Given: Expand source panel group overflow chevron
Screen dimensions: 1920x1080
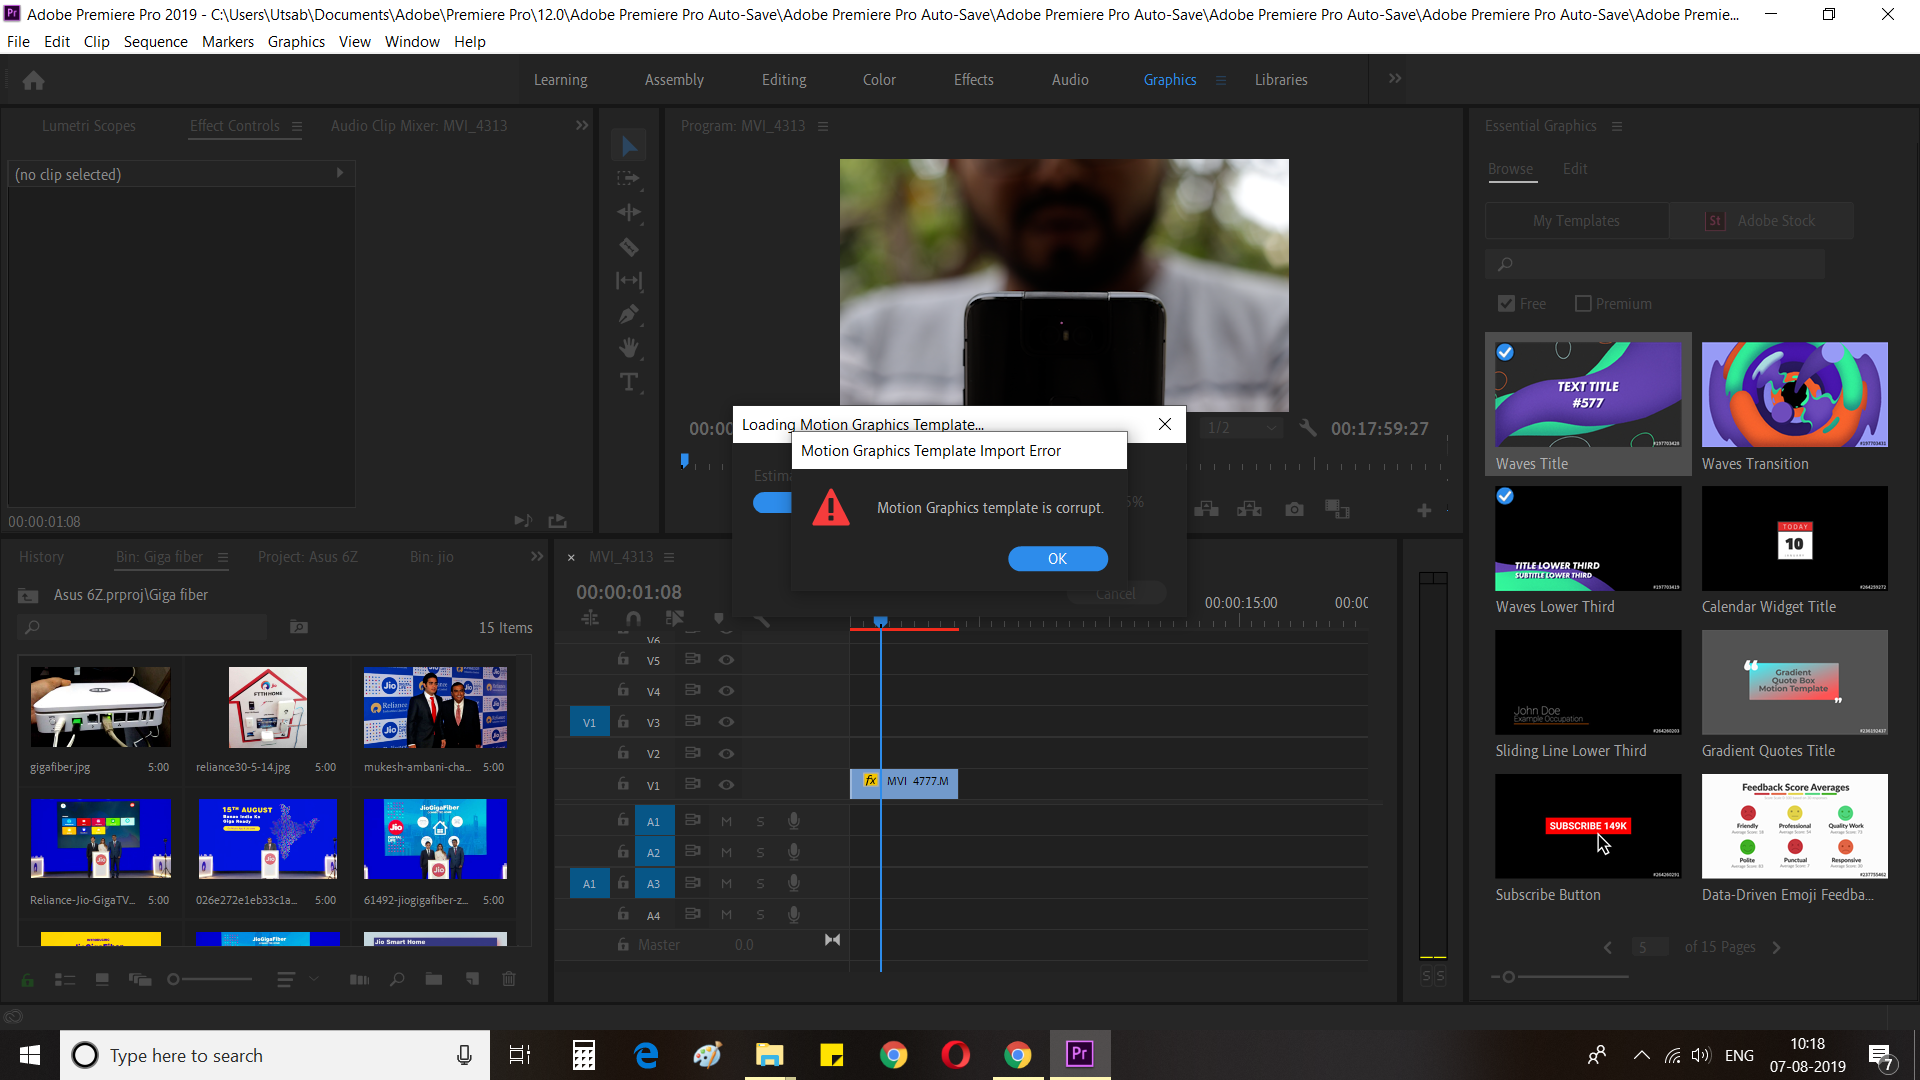Looking at the screenshot, I should click(582, 126).
